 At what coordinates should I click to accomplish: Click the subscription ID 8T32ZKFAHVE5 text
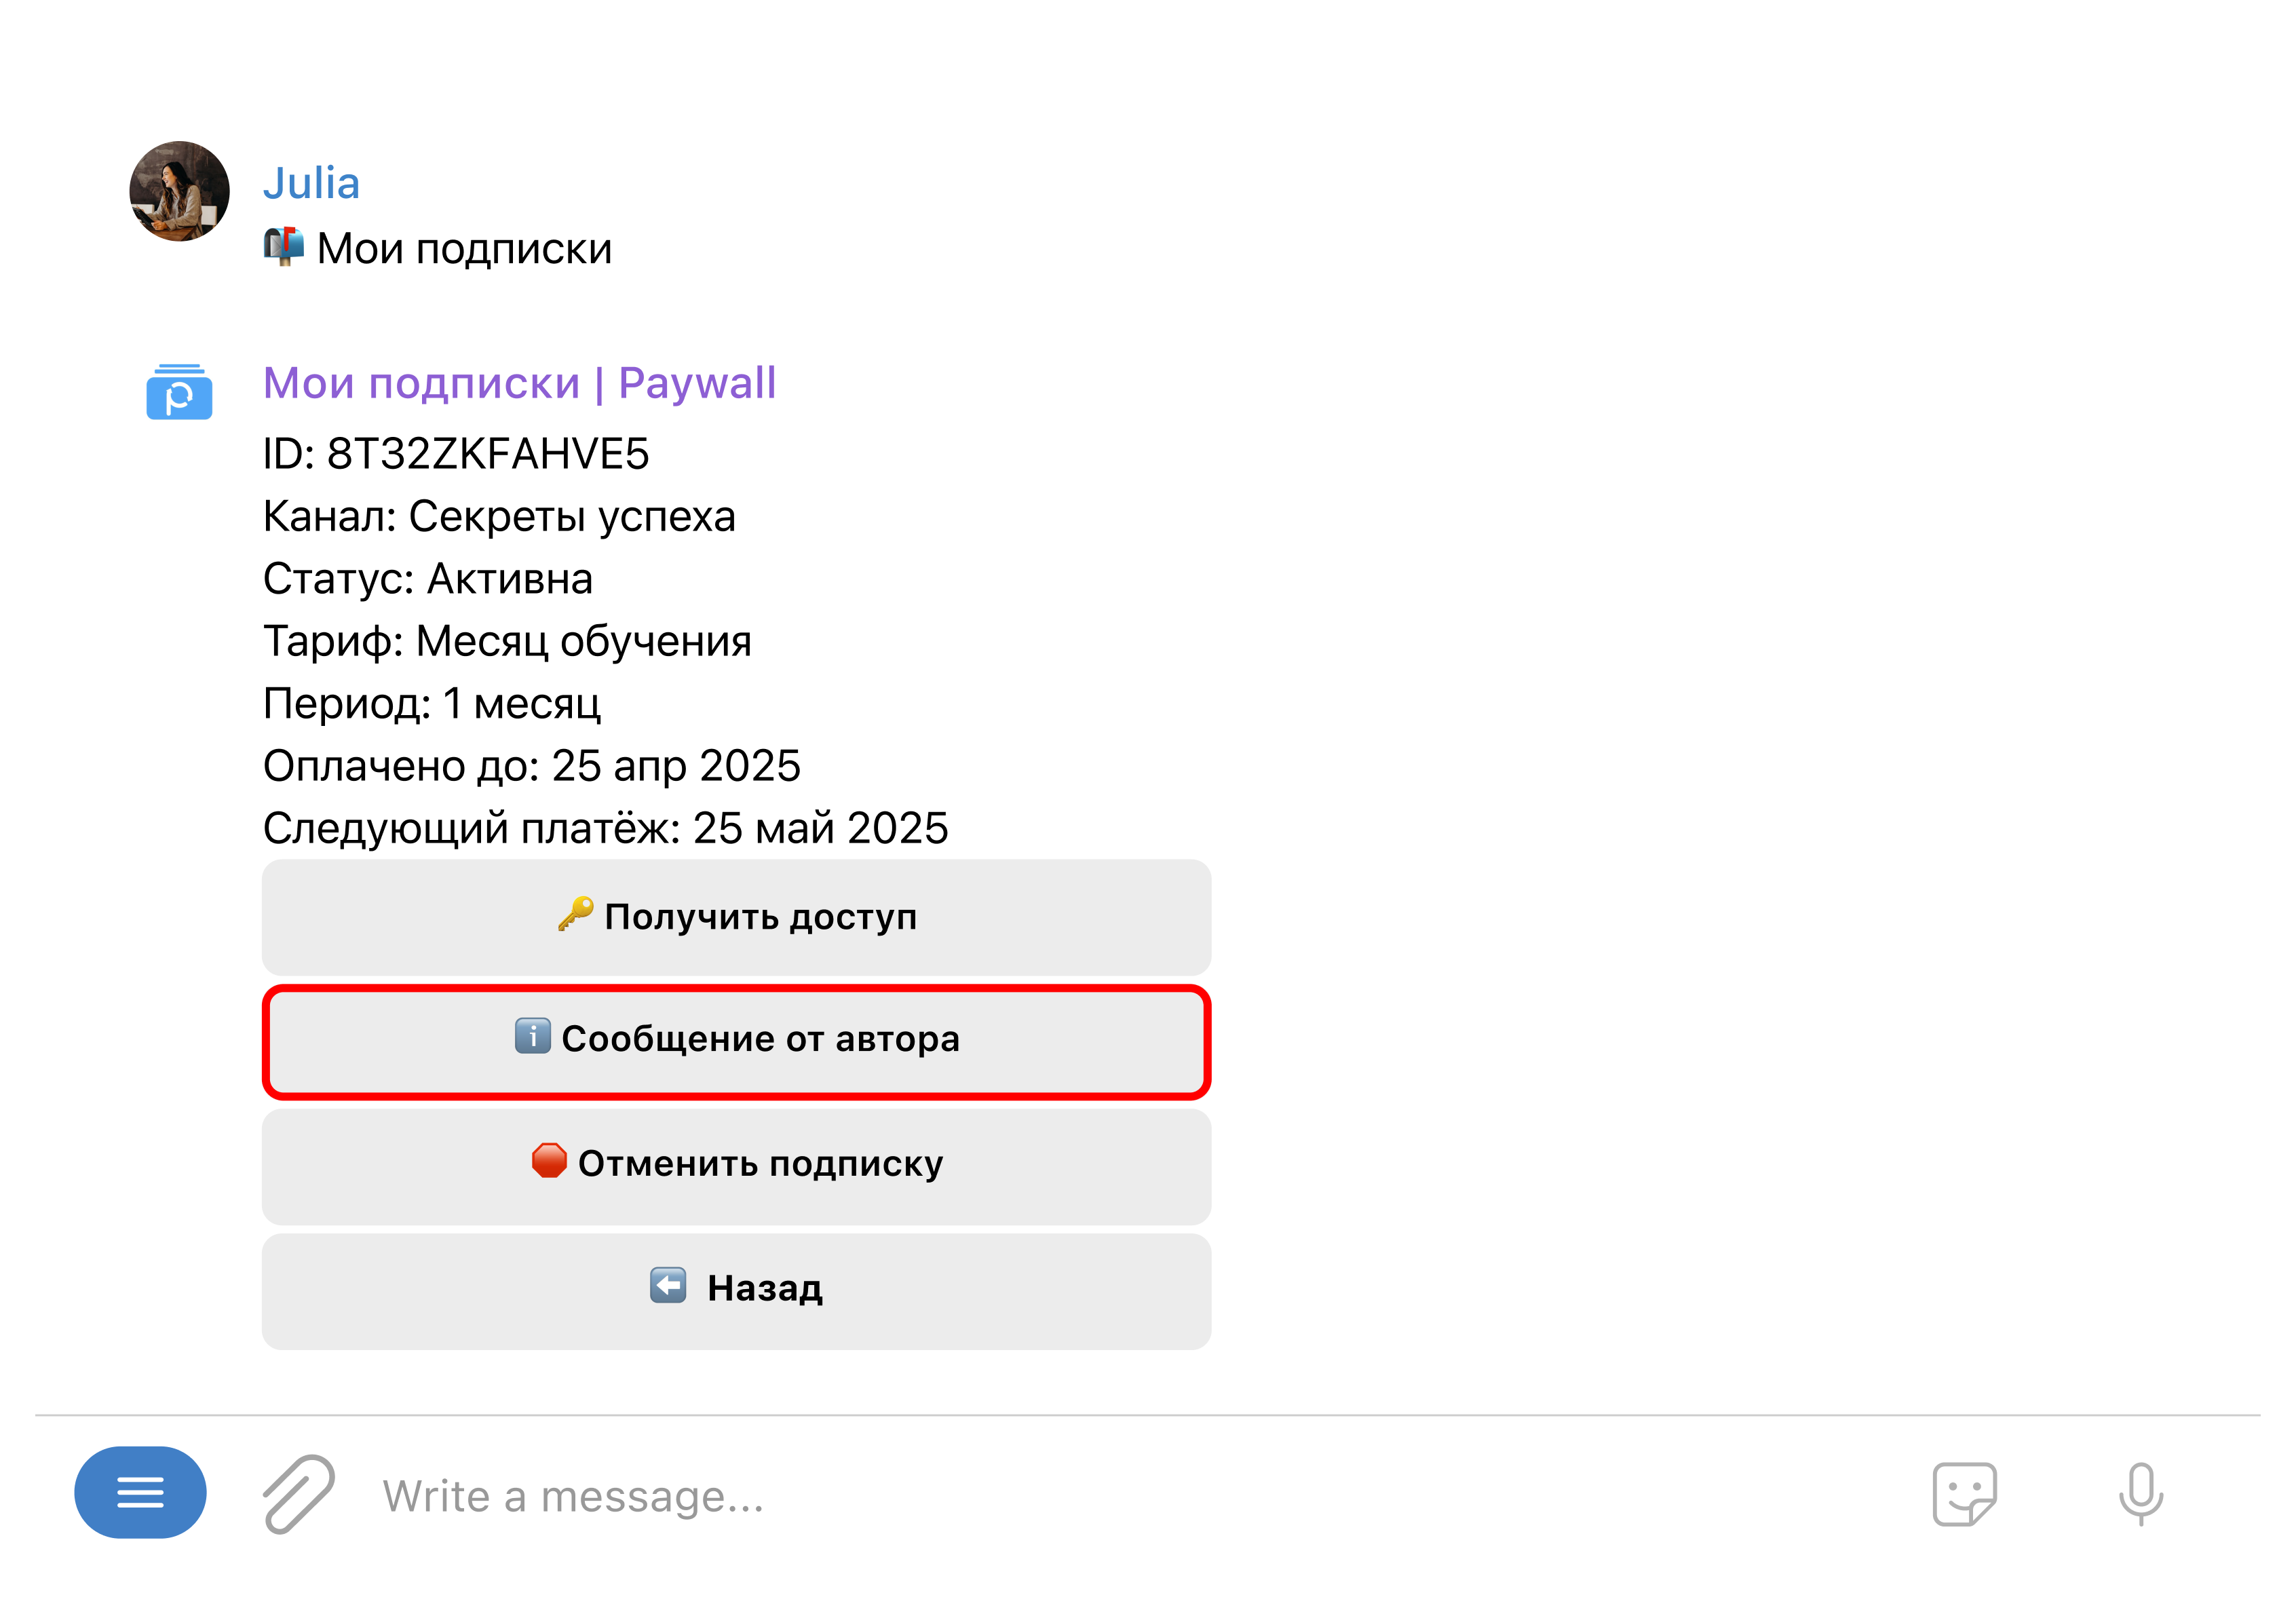[488, 454]
